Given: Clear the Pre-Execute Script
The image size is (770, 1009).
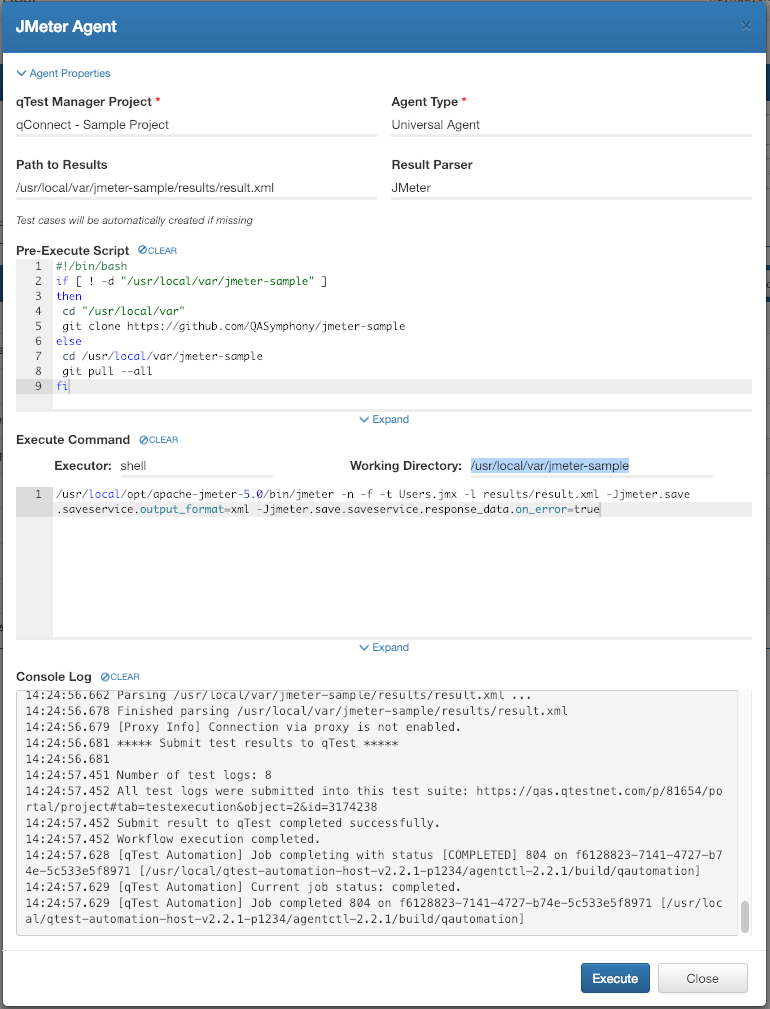Looking at the screenshot, I should tap(157, 250).
